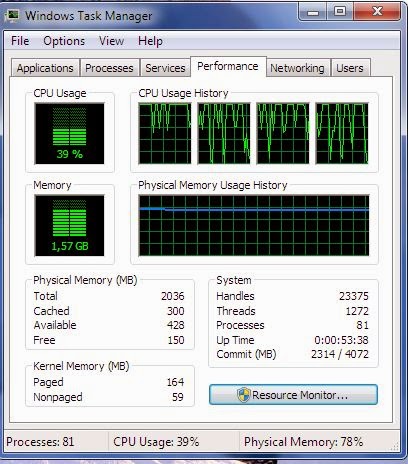The height and width of the screenshot is (464, 408).
Task: Switch to the Services tab
Action: click(x=165, y=68)
